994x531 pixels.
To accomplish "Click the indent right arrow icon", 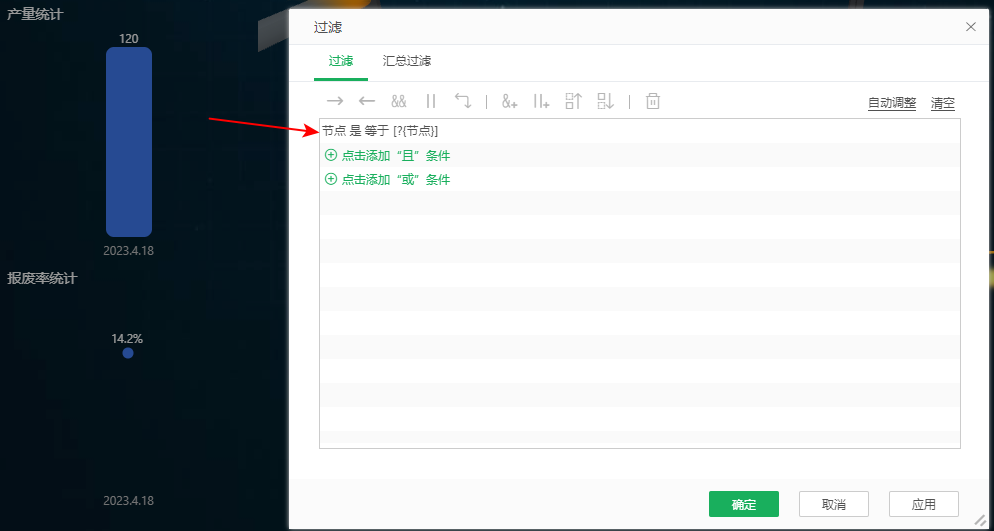I will (x=335, y=101).
